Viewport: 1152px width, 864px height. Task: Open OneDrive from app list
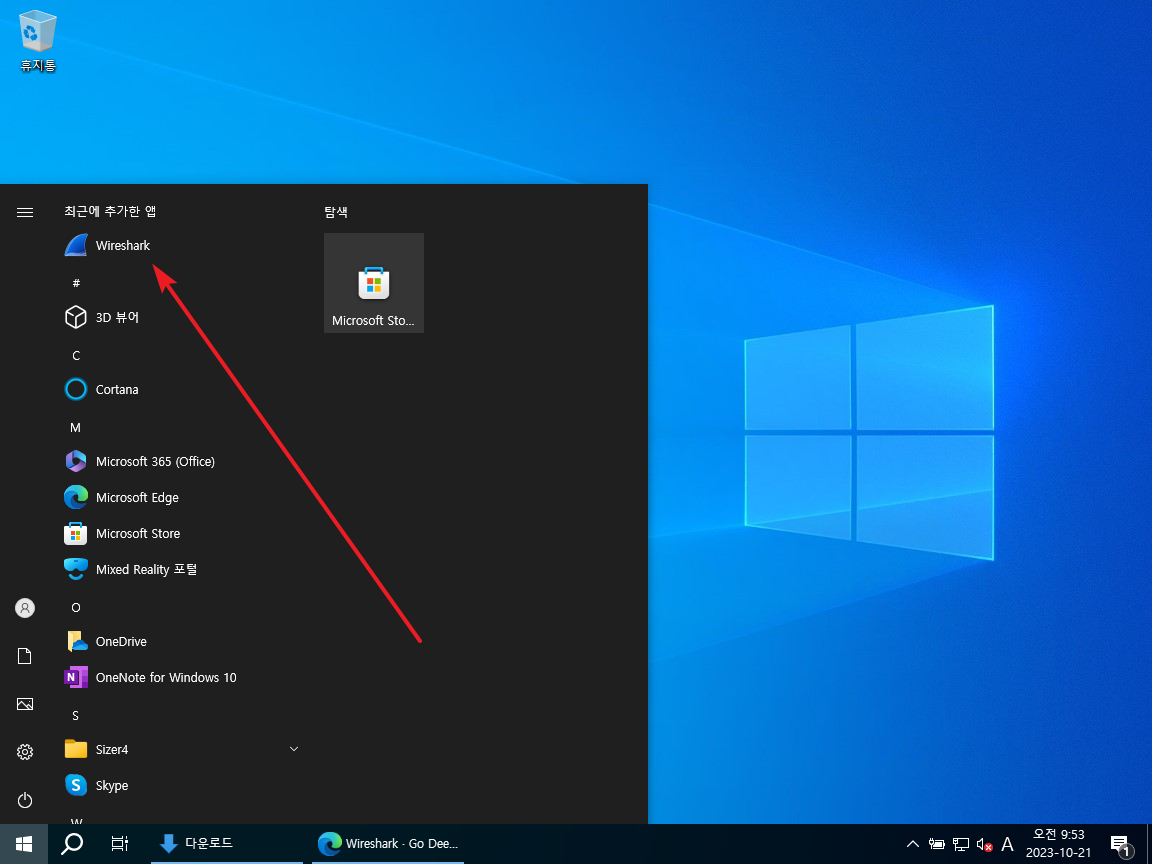click(181, 641)
